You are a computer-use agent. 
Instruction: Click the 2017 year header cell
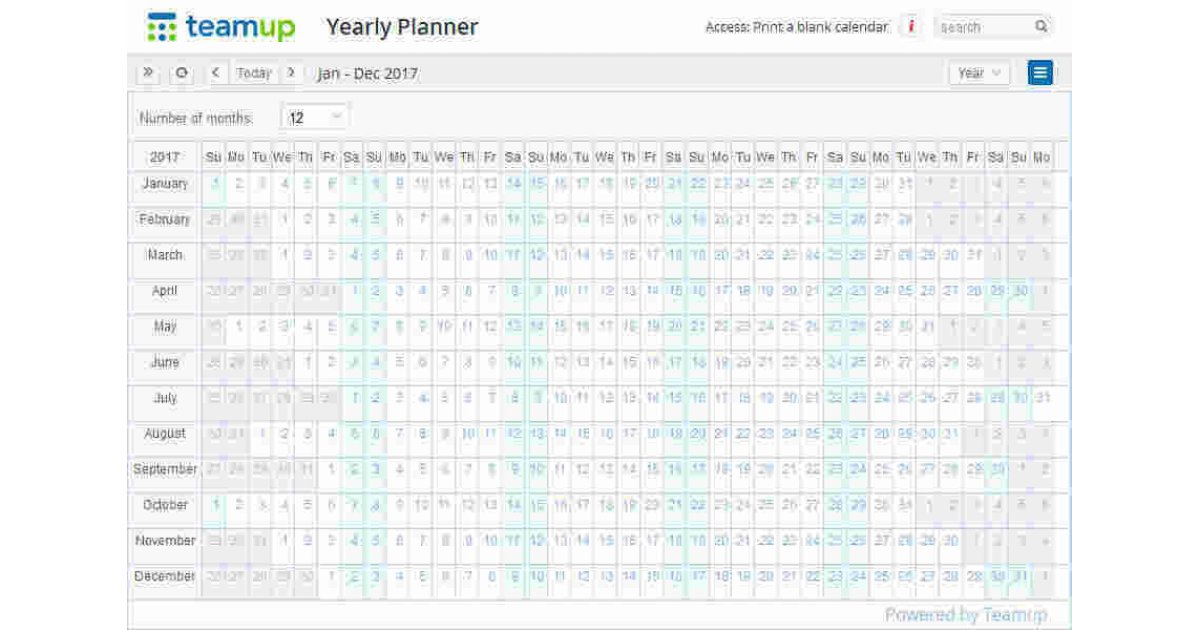click(165, 157)
